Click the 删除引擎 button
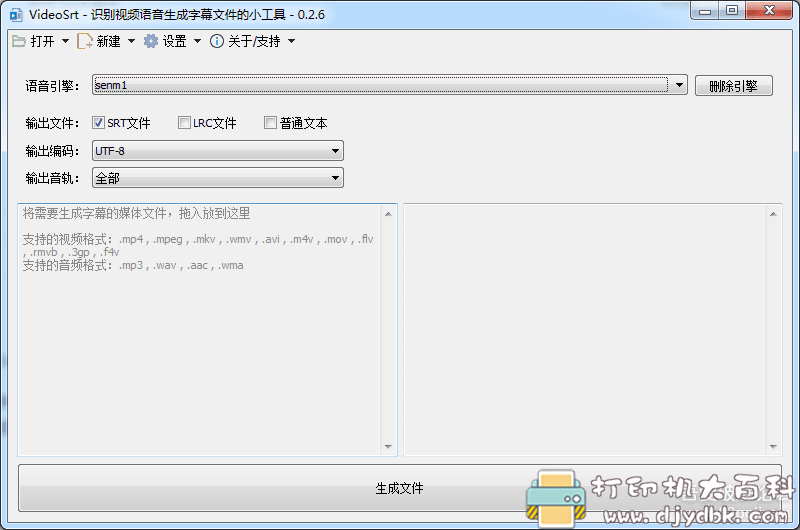This screenshot has height=530, width=800. coord(734,86)
